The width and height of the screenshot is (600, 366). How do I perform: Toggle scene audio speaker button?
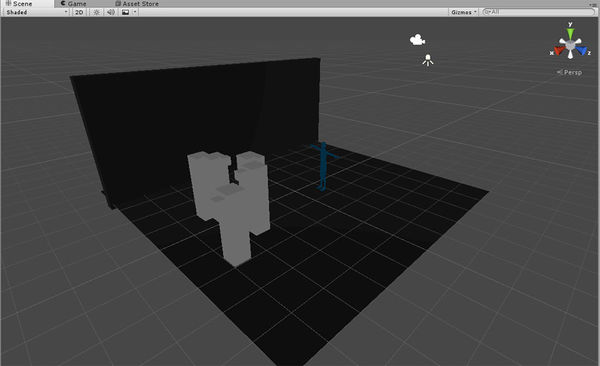point(111,12)
